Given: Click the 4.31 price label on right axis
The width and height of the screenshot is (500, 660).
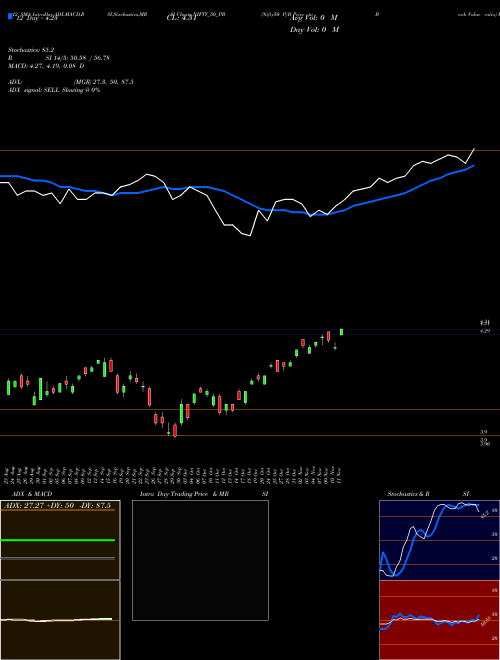Looking at the screenshot, I should coord(485,323).
